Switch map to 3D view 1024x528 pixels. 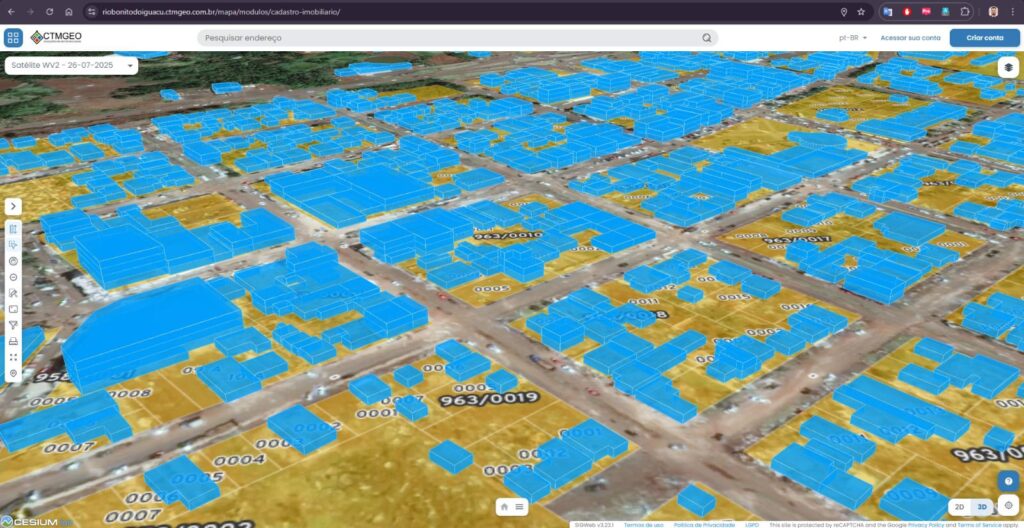[x=982, y=507]
